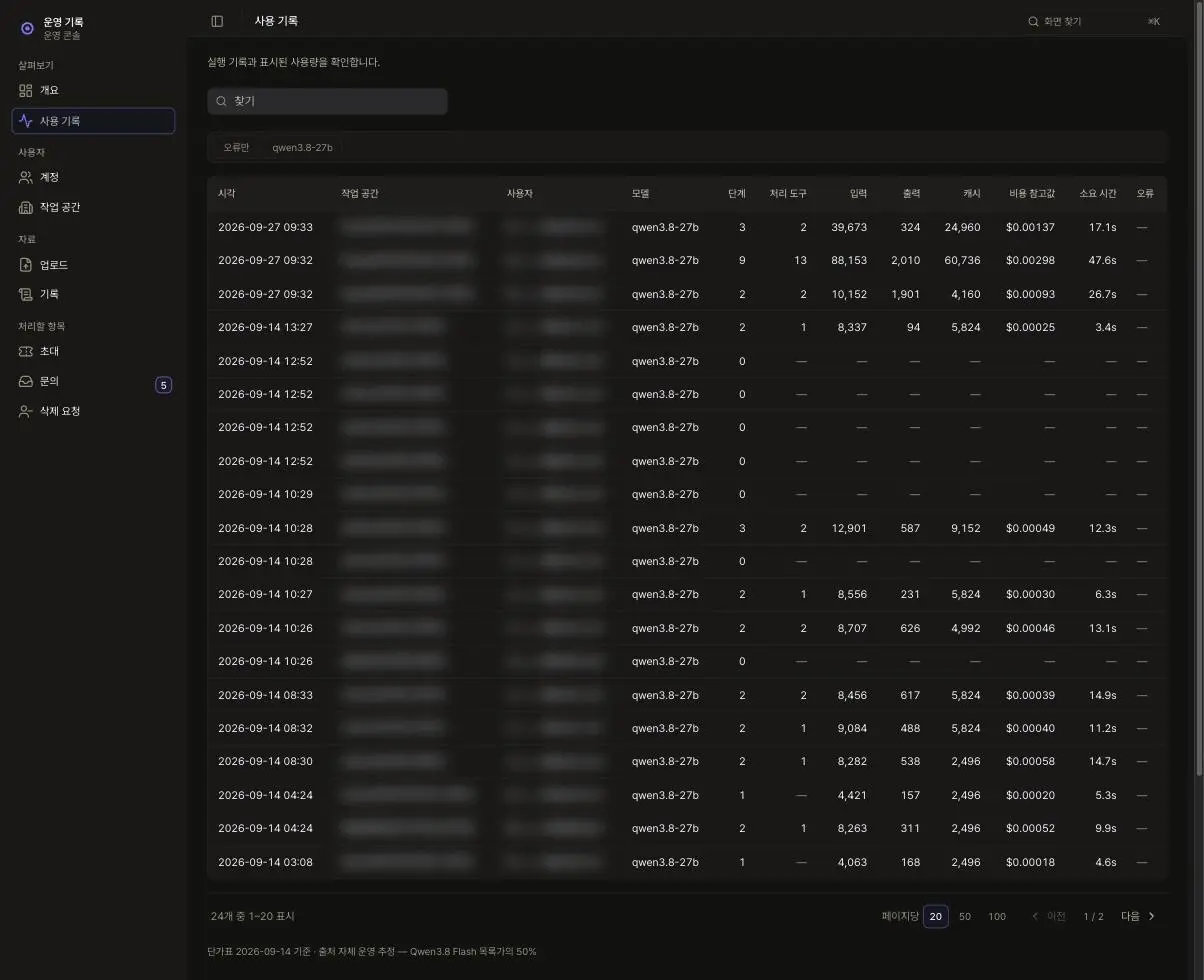Open 삭제 요청 user removal icon
The height and width of the screenshot is (980, 1204).
click(26, 411)
